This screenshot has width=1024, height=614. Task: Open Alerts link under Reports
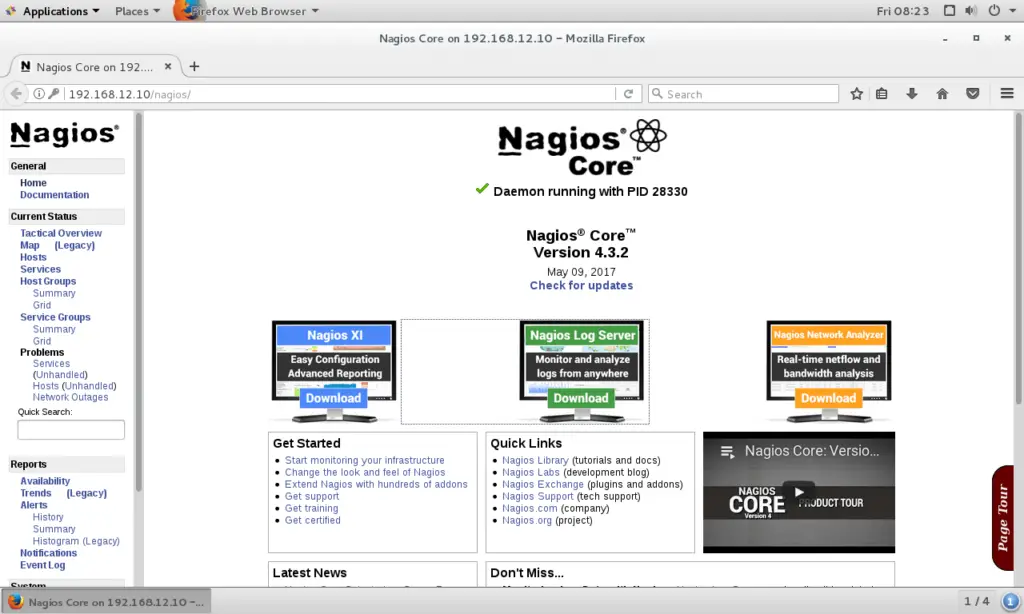(x=33, y=505)
